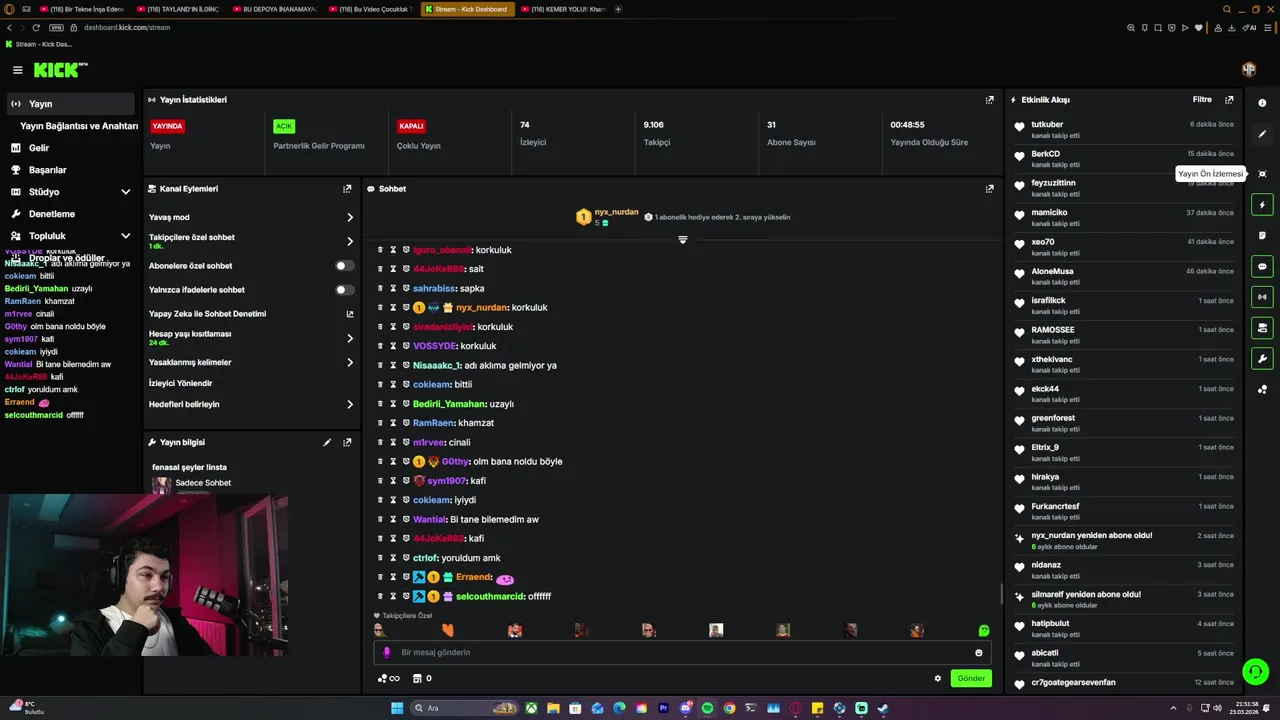The width and height of the screenshot is (1280, 720).
Task: Click the dashboard.kick.com/stream address bar
Action: coord(126,28)
